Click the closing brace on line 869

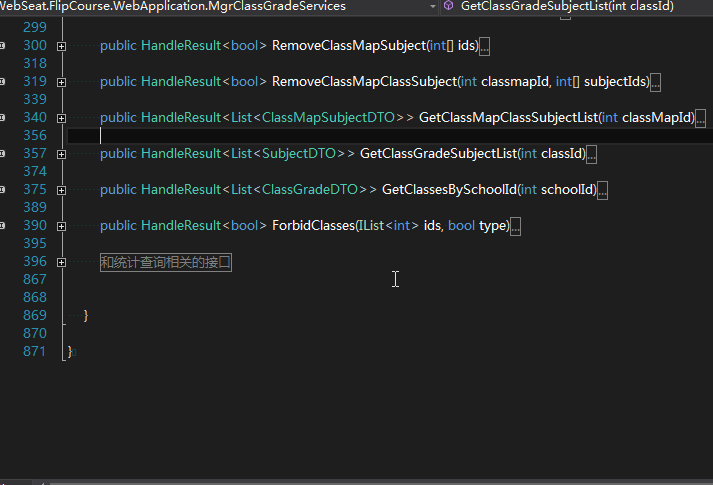[86, 315]
